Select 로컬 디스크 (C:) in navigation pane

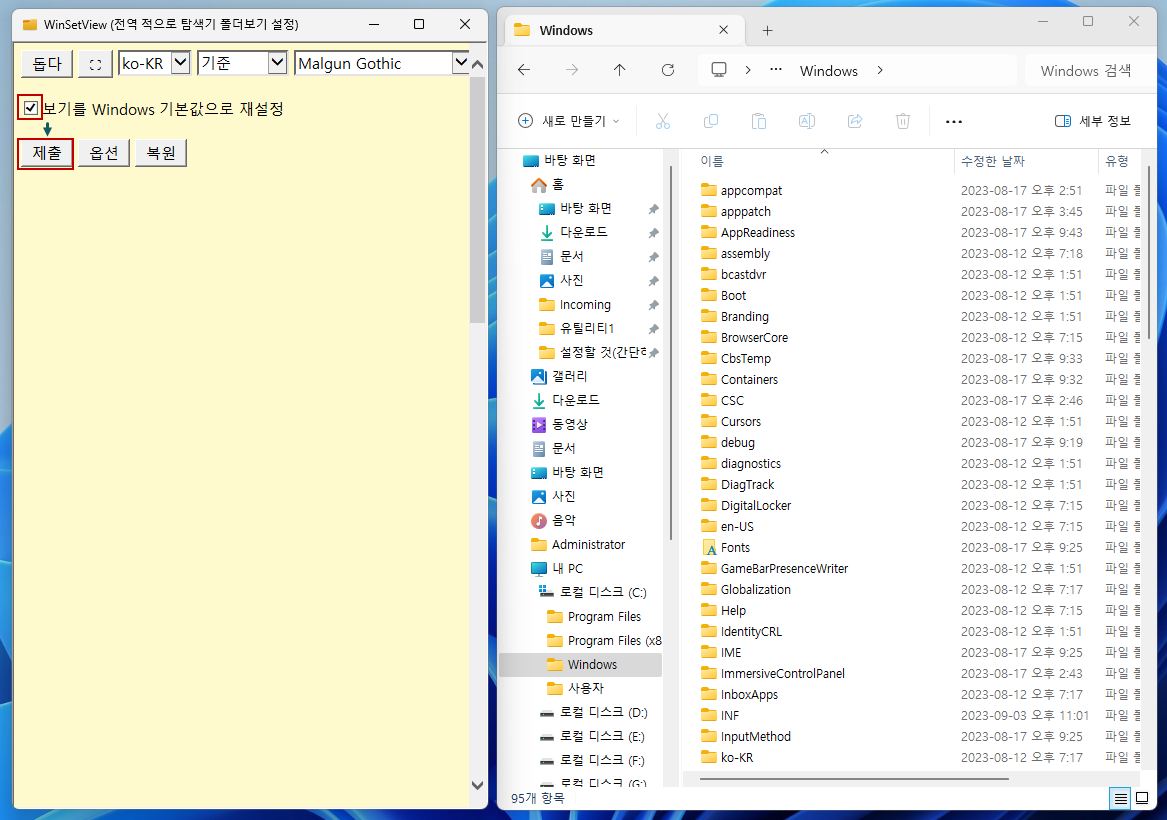tap(592, 592)
